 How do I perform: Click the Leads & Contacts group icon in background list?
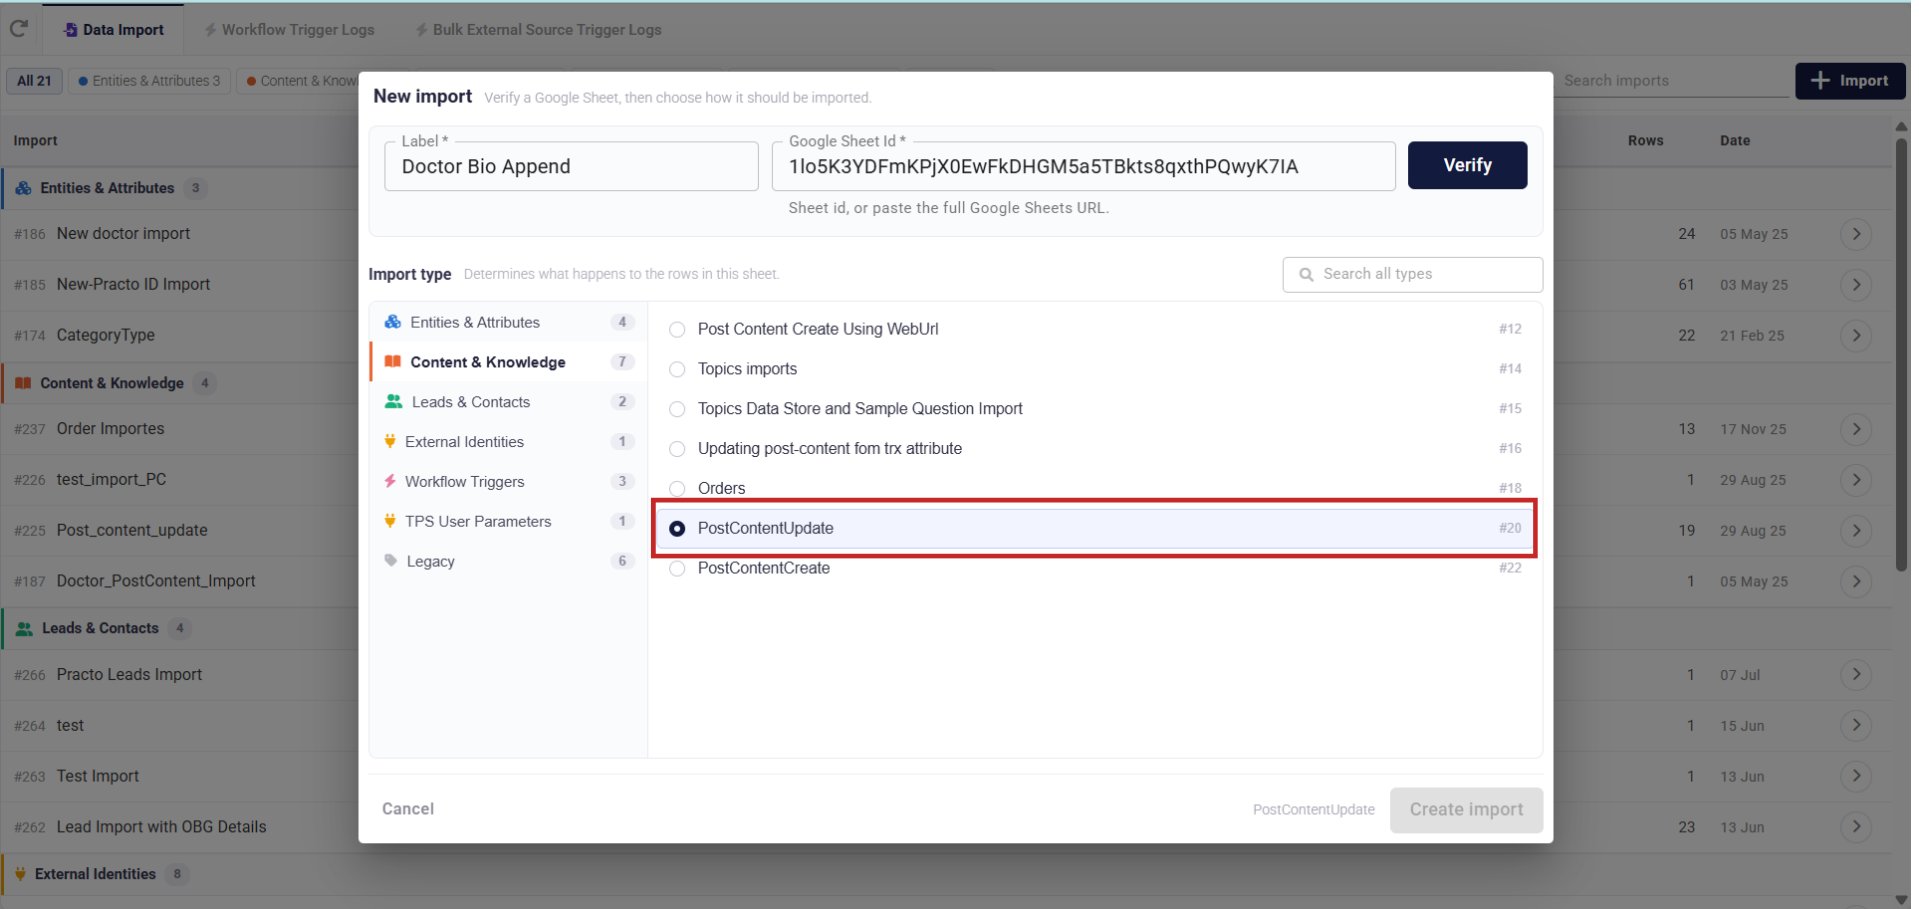point(24,628)
